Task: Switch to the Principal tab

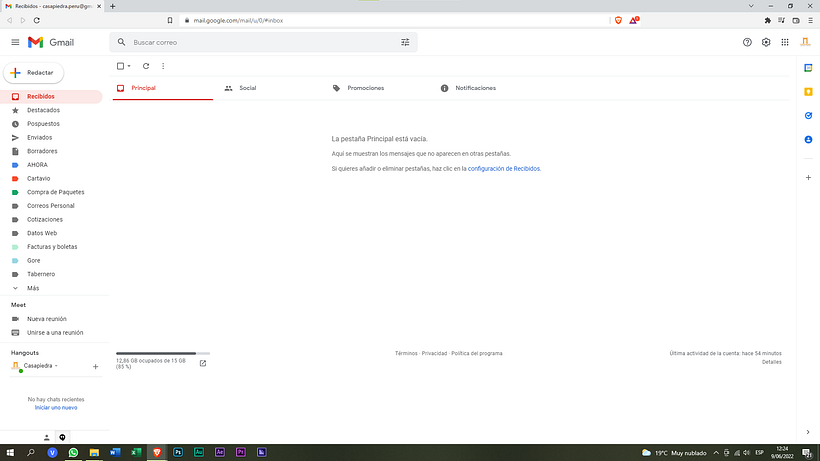Action: [x=163, y=88]
